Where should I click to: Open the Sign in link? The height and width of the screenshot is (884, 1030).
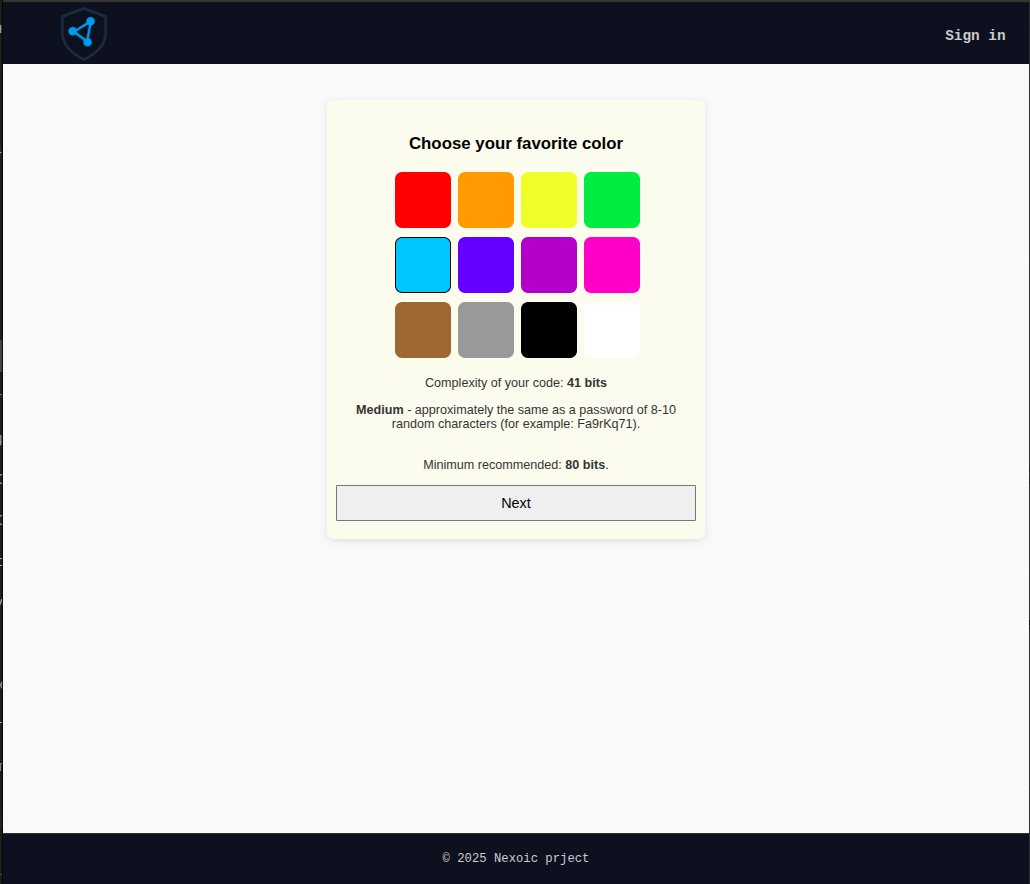[974, 35]
